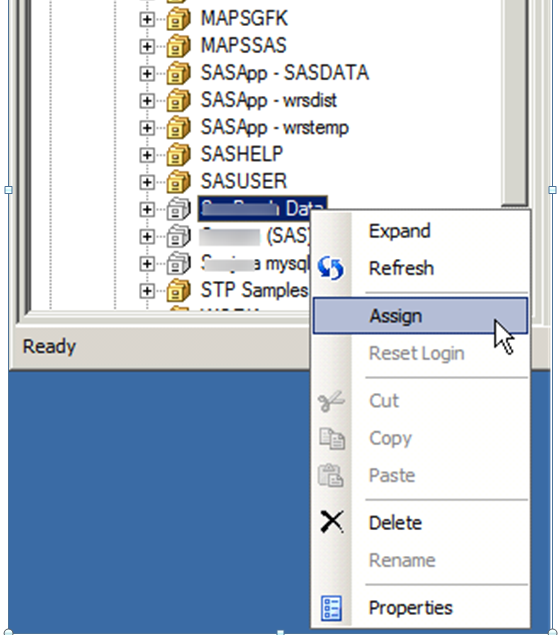Select the SASUSER tree item label
558x635 pixels.
244,181
